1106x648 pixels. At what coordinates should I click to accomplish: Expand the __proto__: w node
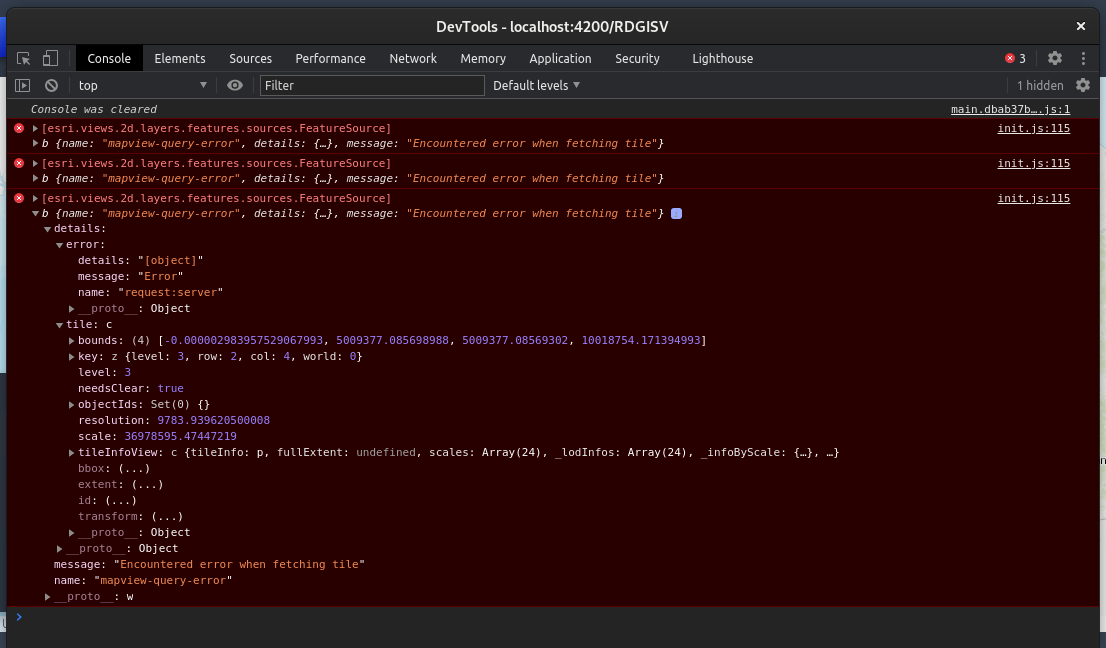pos(47,597)
